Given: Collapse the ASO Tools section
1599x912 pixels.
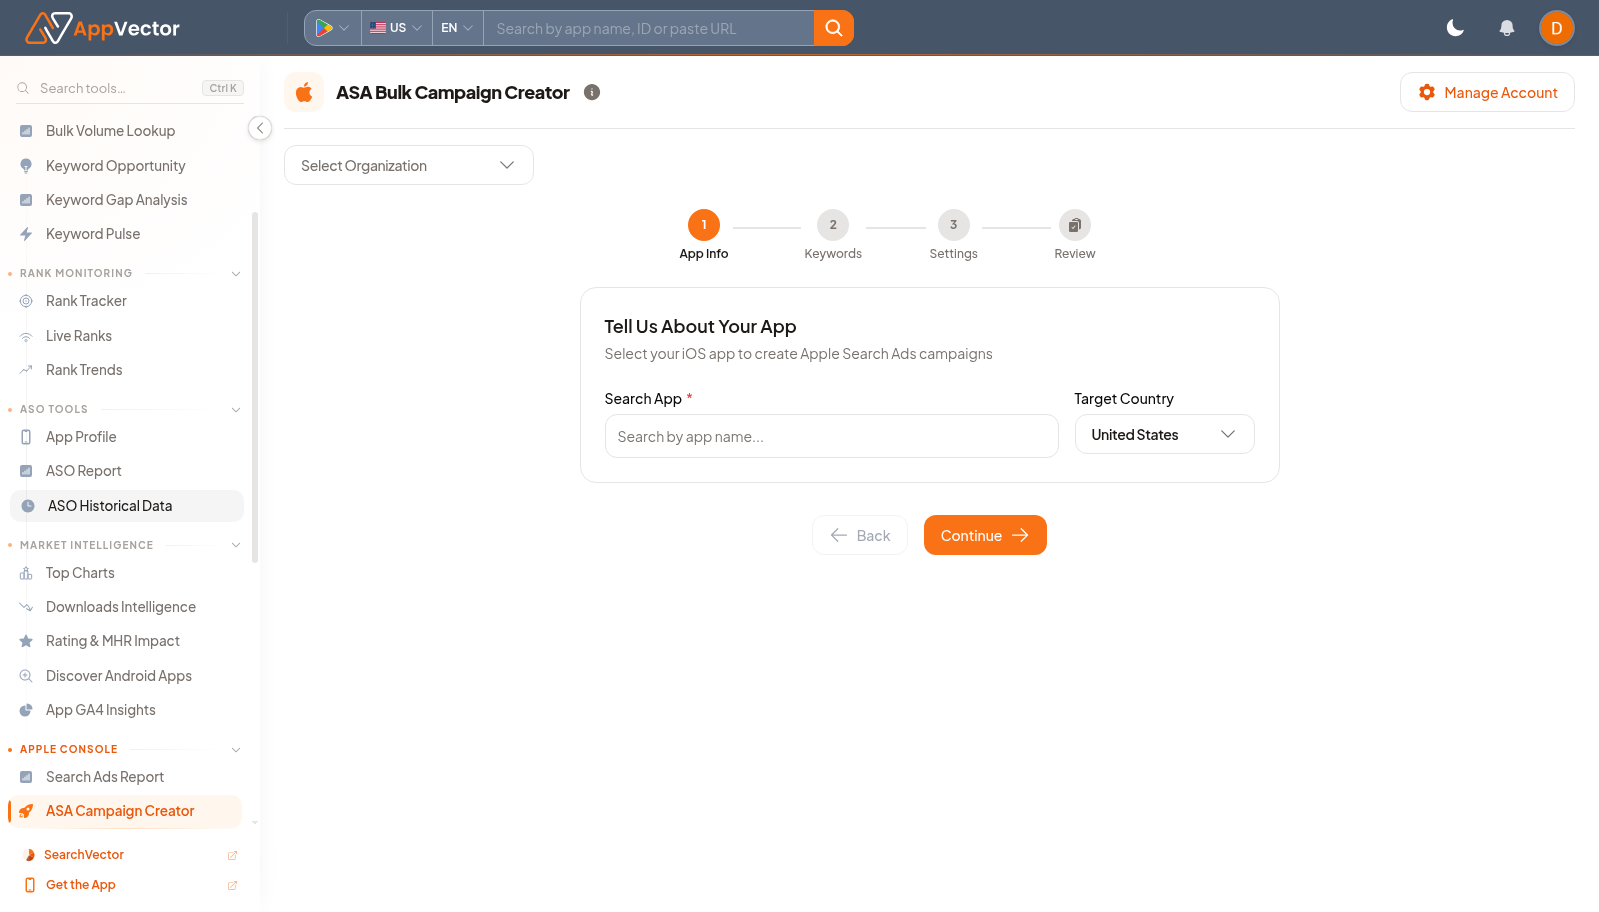Looking at the screenshot, I should 236,409.
